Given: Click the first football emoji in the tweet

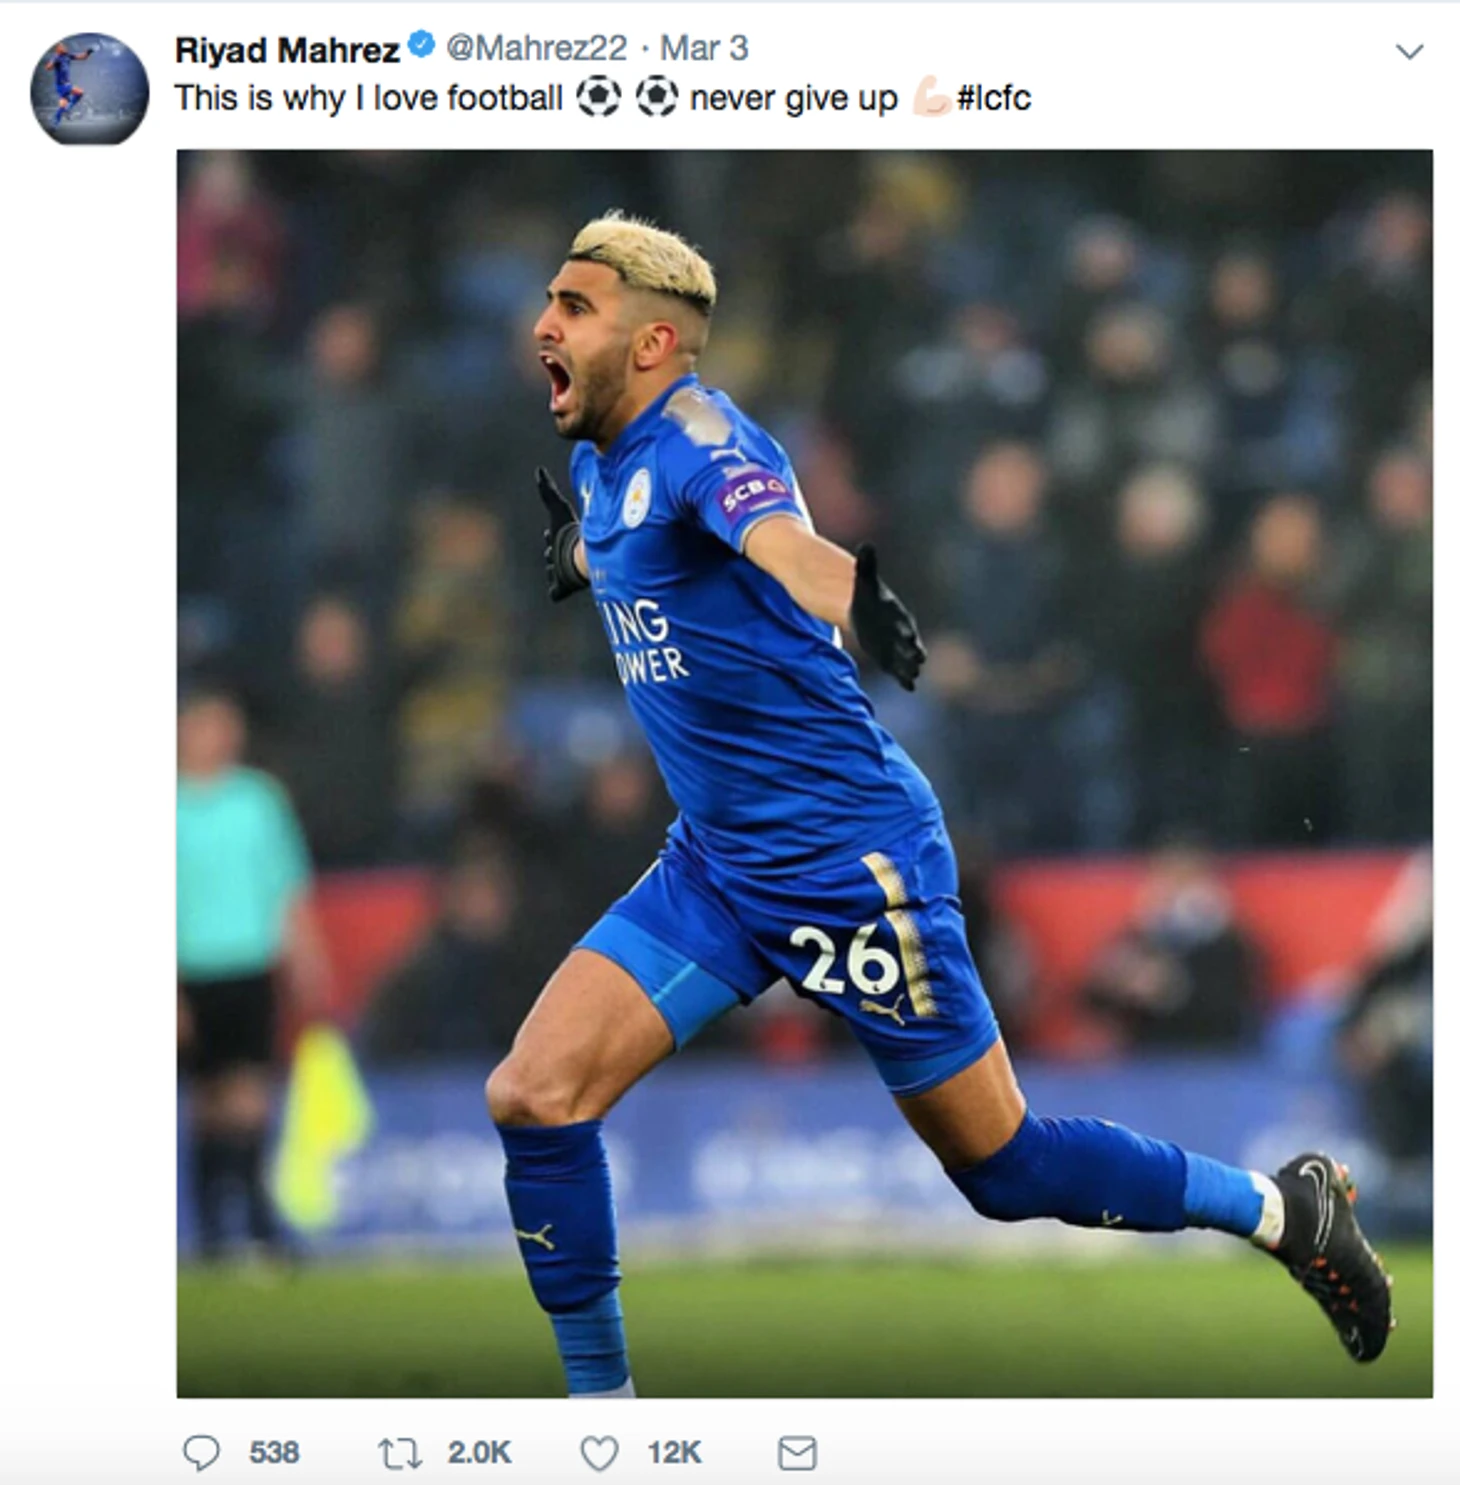Looking at the screenshot, I should pyautogui.click(x=598, y=97).
